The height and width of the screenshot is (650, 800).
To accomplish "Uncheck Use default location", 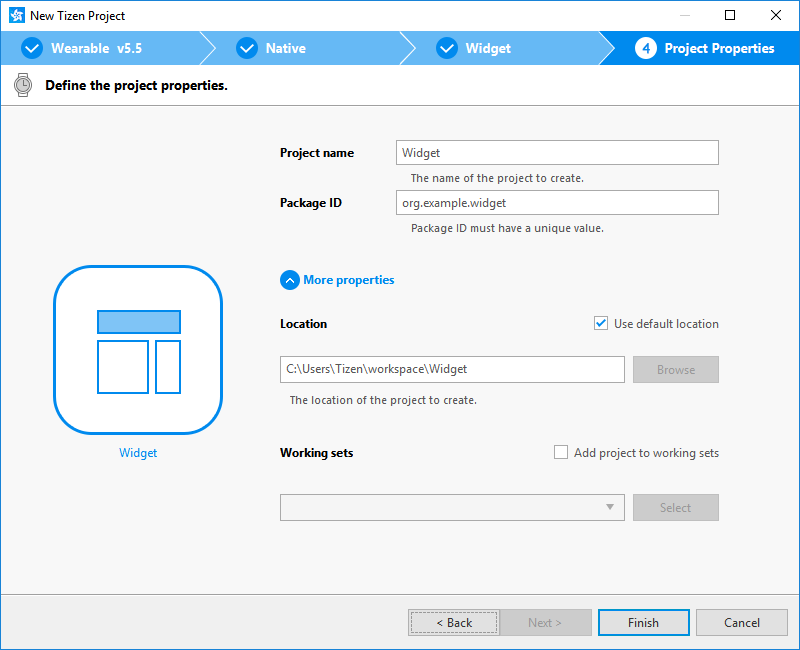I will [x=601, y=323].
